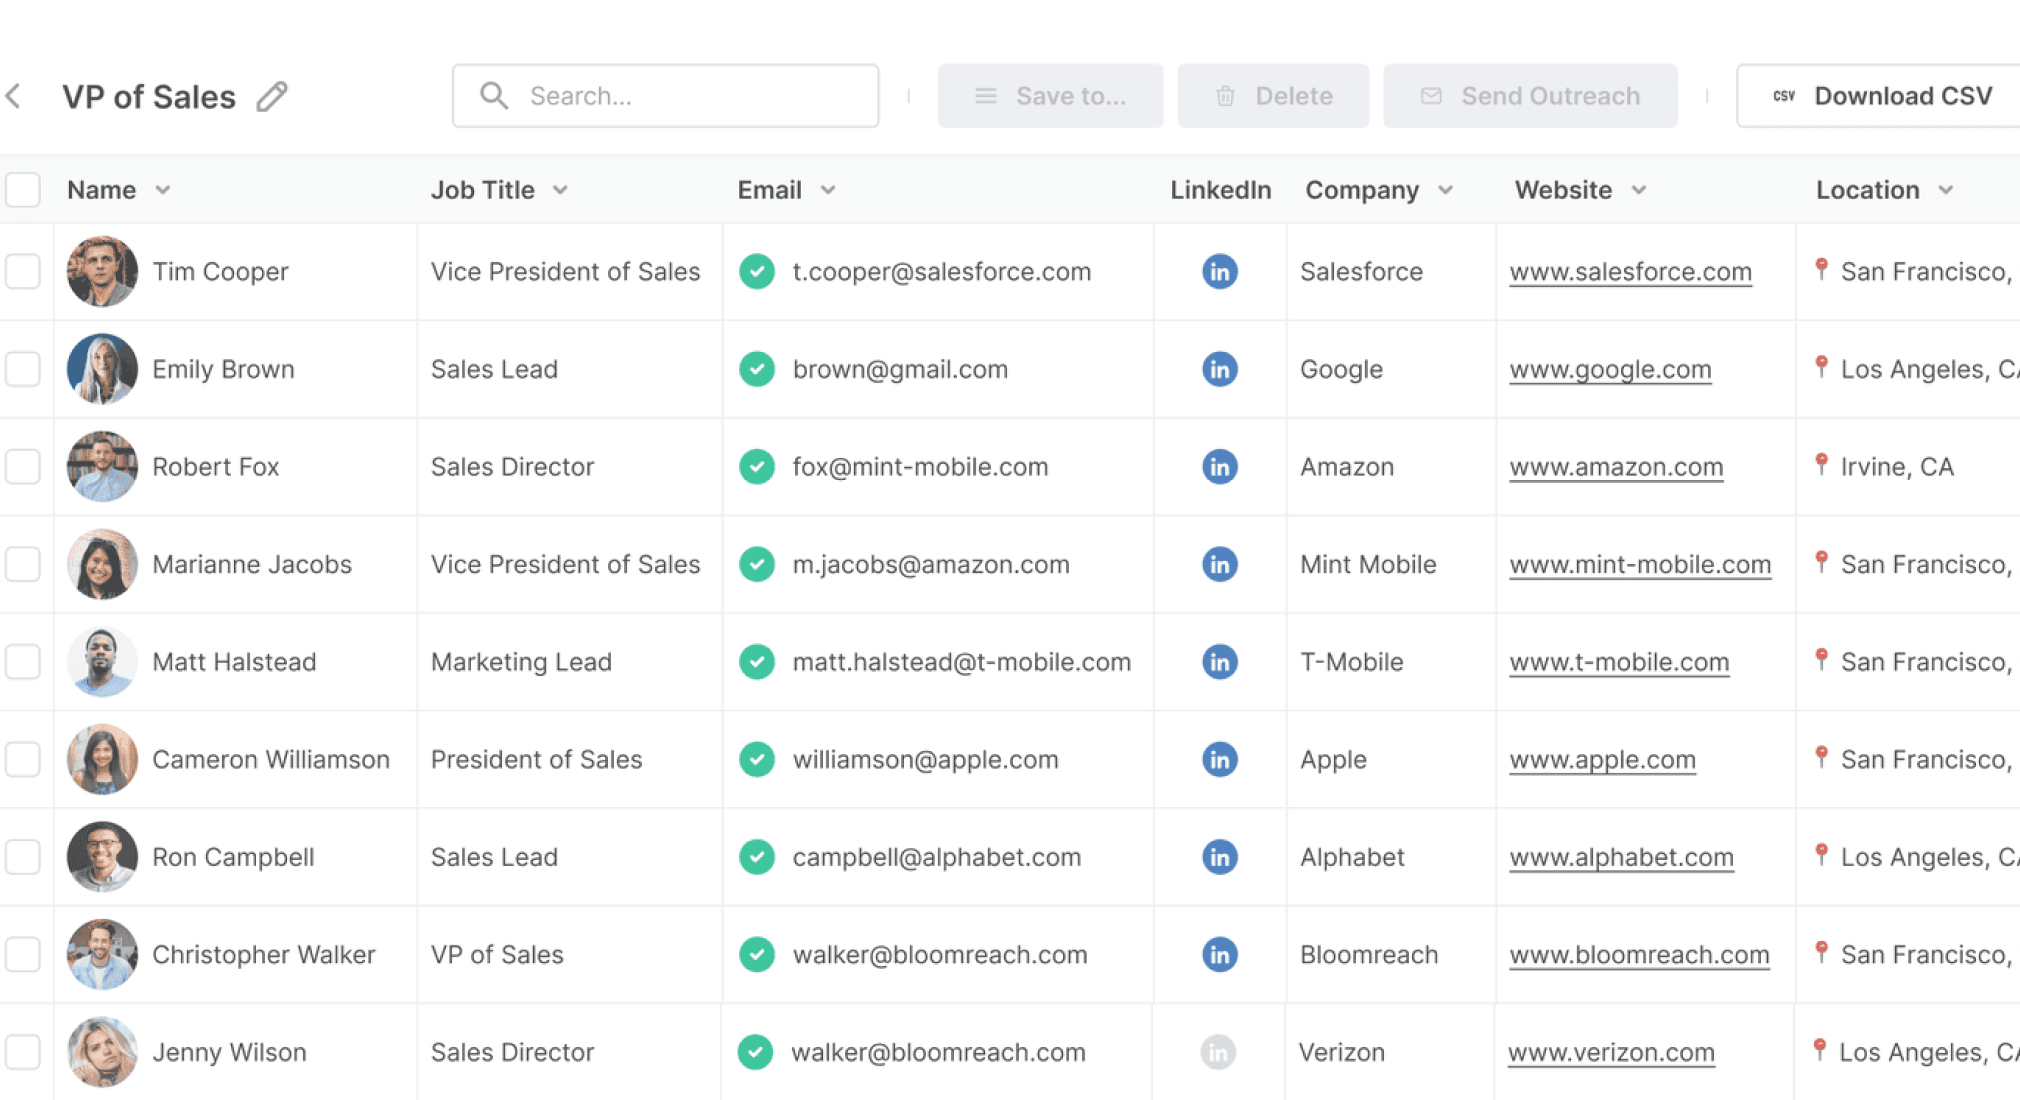Select the Matt Halstead row checkbox

point(22,662)
